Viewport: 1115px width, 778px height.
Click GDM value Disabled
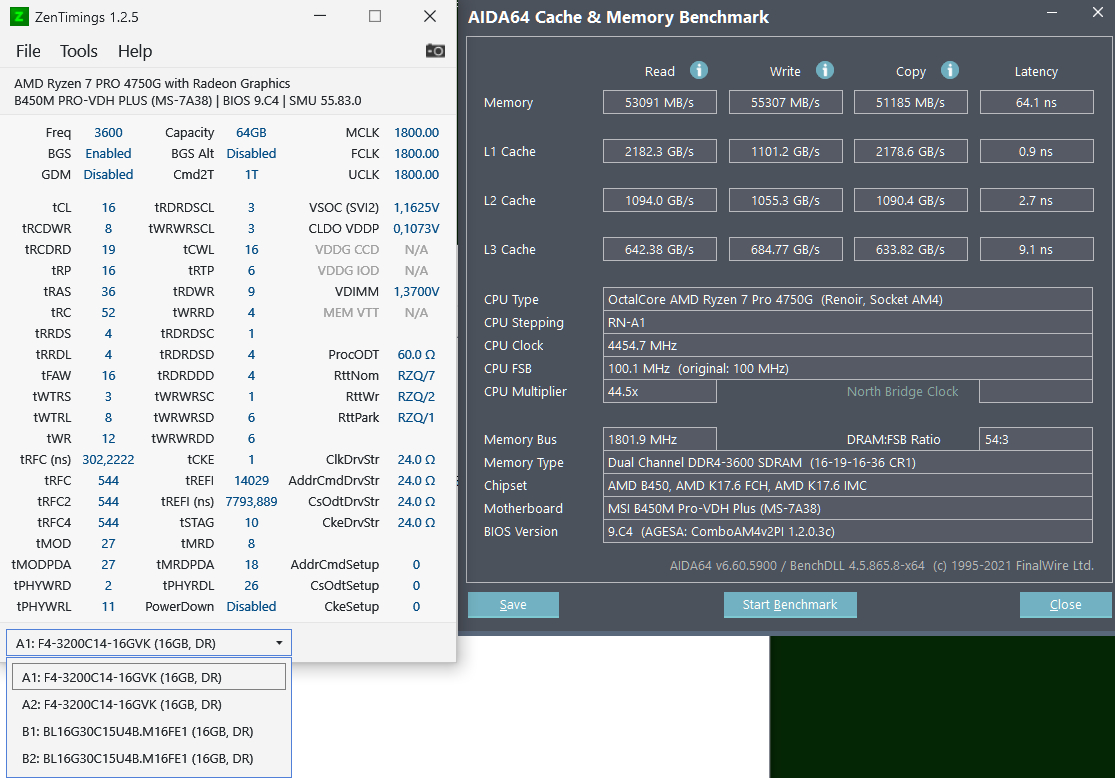point(108,174)
